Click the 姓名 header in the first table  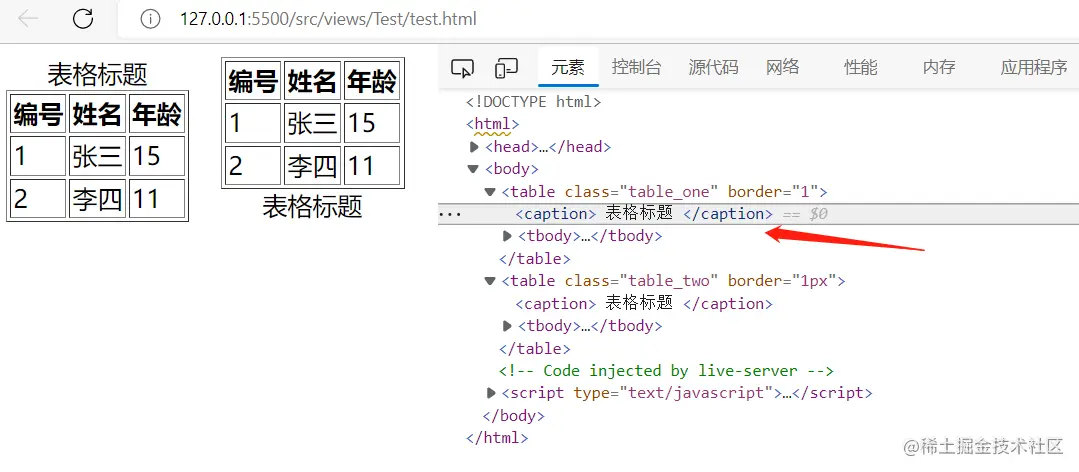97,114
